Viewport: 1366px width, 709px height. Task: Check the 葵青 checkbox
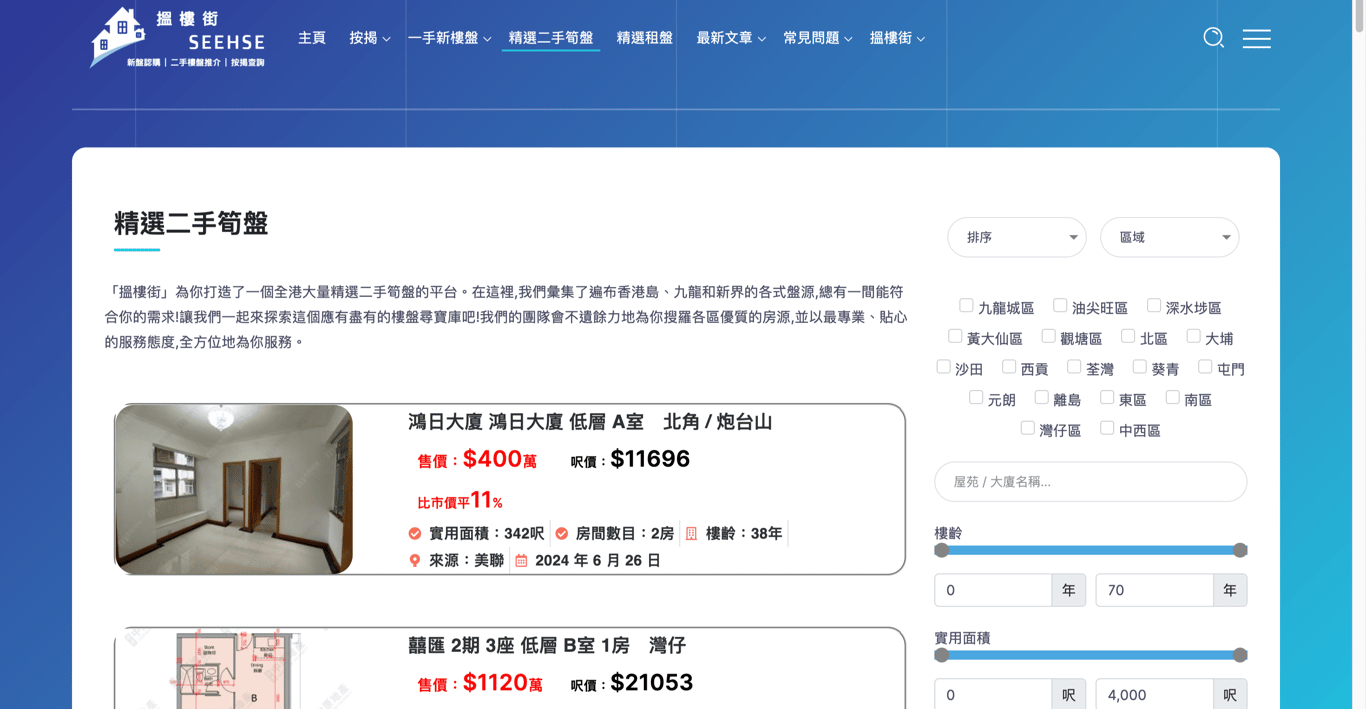point(1140,366)
